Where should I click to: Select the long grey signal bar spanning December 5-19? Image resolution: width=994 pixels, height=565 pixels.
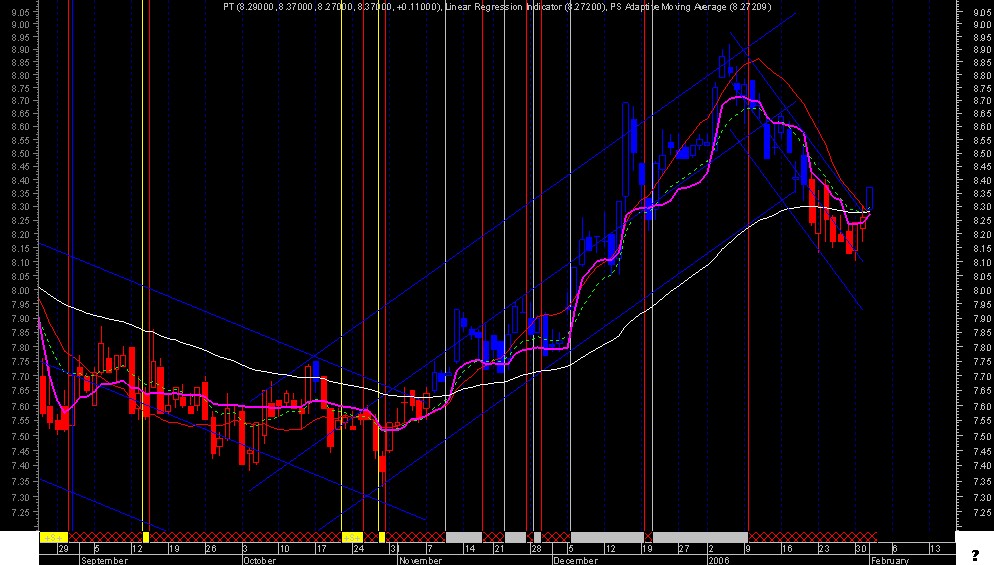[607, 537]
